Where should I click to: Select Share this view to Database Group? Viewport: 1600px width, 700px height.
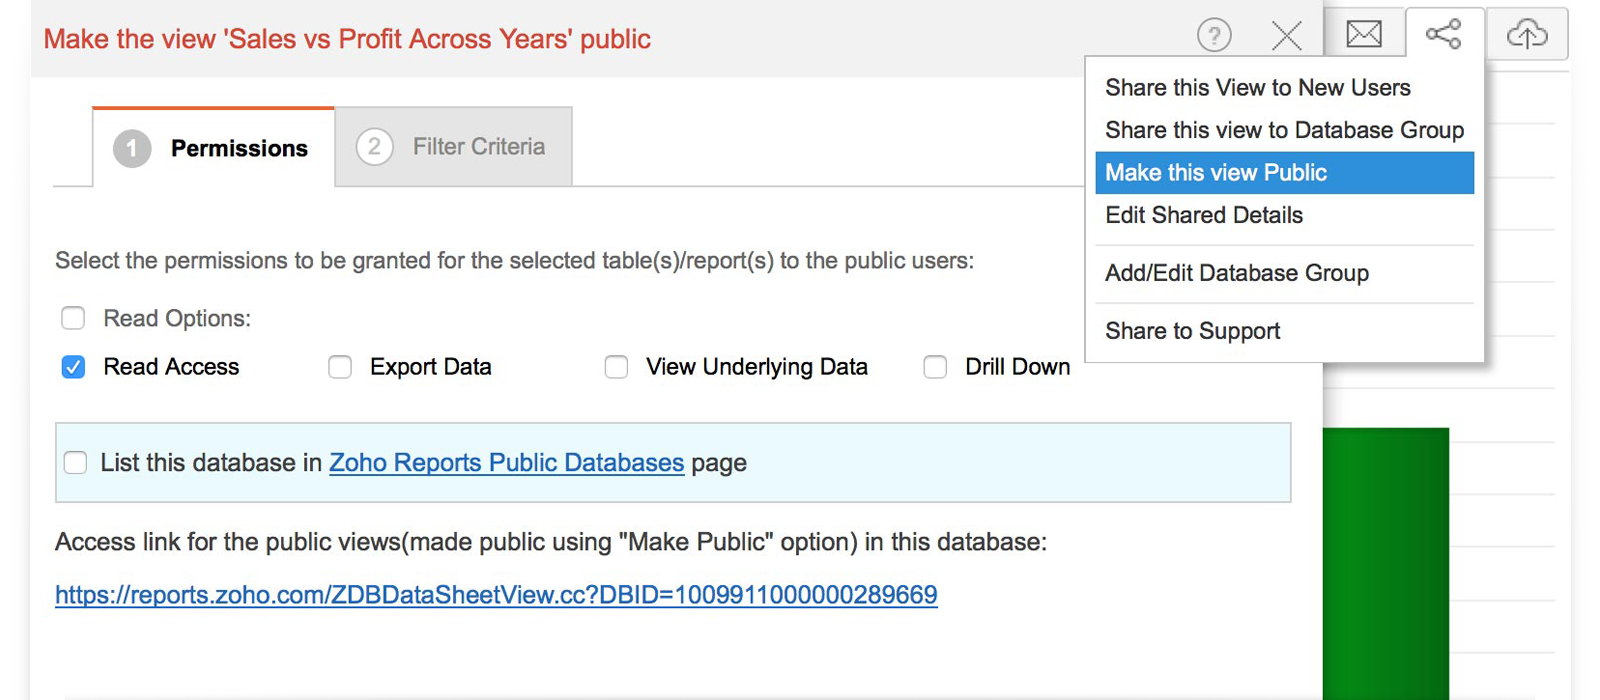(1284, 130)
